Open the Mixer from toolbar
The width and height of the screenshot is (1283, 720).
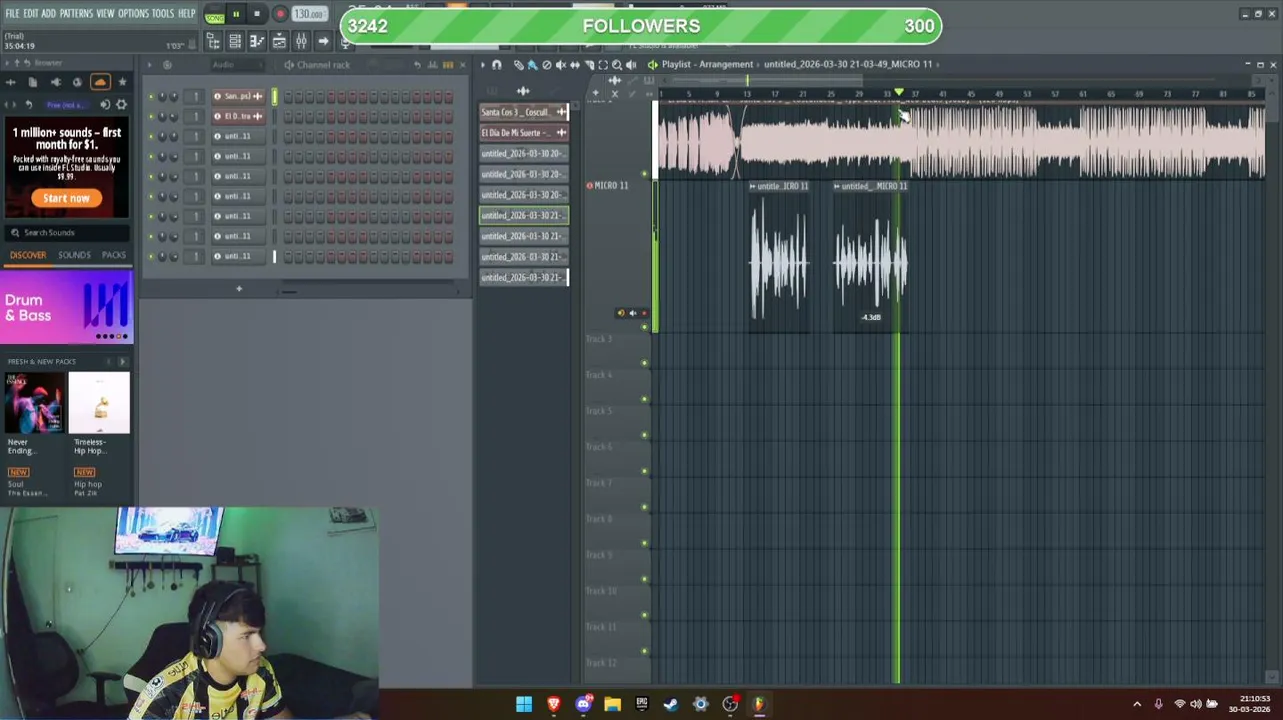(x=301, y=41)
